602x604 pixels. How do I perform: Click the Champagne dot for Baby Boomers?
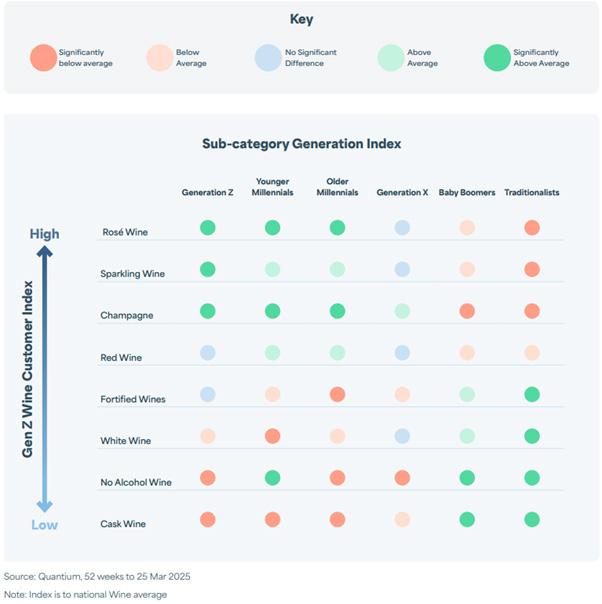click(467, 311)
